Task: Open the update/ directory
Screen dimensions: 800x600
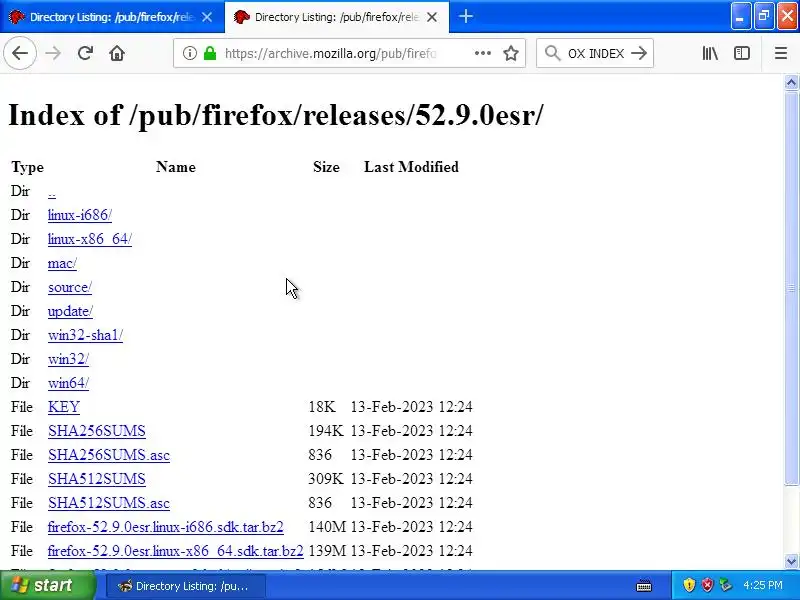Action: 70,311
